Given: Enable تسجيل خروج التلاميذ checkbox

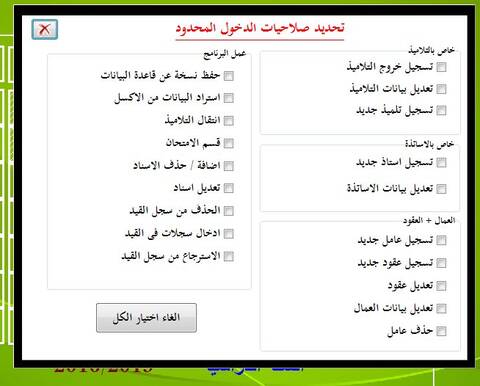Looking at the screenshot, I should pos(441,67).
